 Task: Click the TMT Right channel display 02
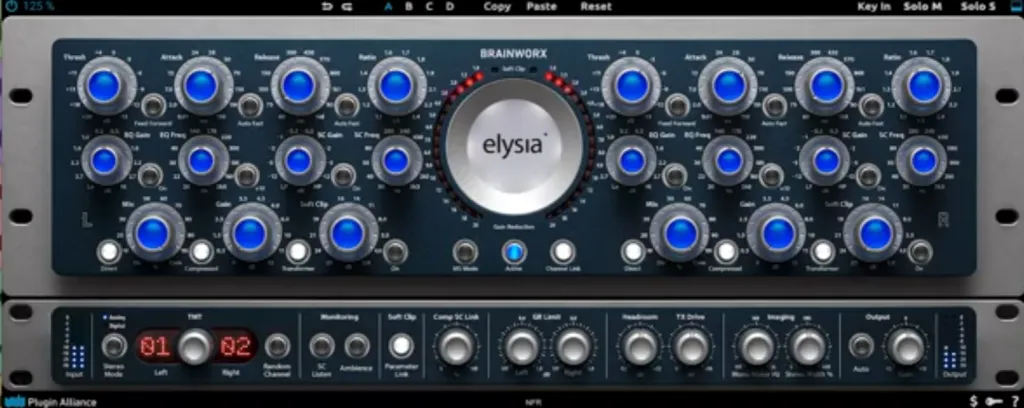click(236, 347)
